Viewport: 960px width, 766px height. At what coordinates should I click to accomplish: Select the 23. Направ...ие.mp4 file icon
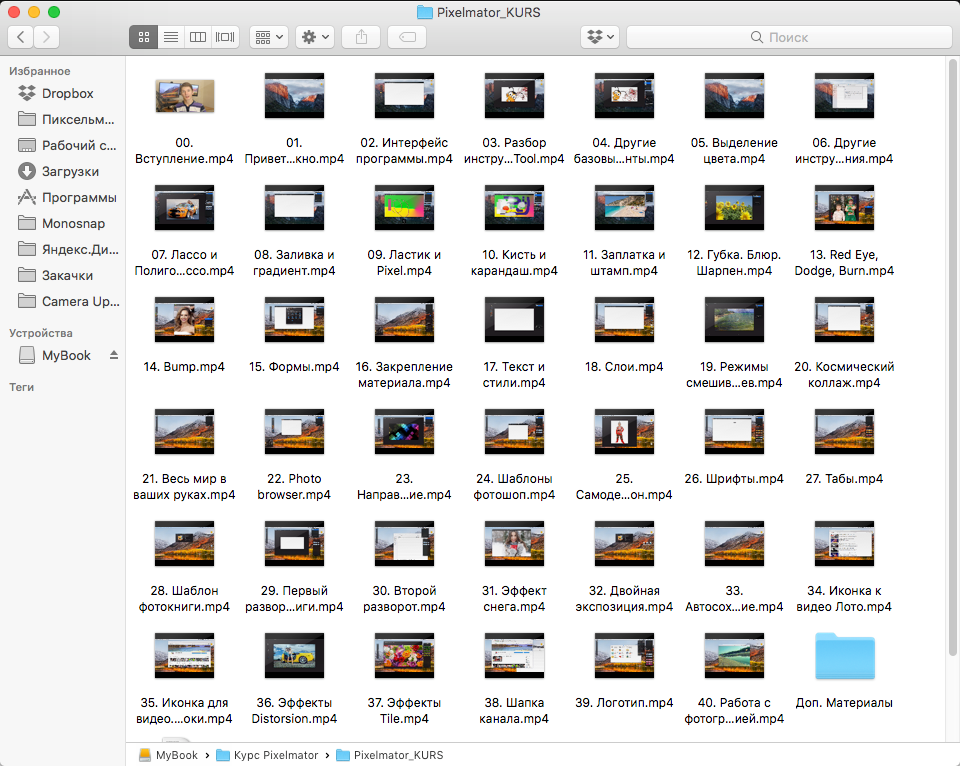coord(404,432)
